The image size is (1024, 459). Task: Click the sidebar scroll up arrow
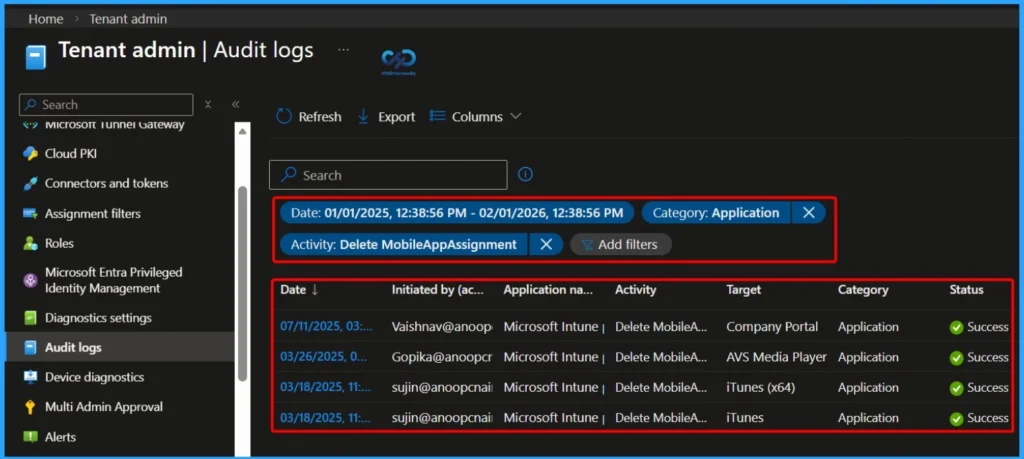point(242,131)
